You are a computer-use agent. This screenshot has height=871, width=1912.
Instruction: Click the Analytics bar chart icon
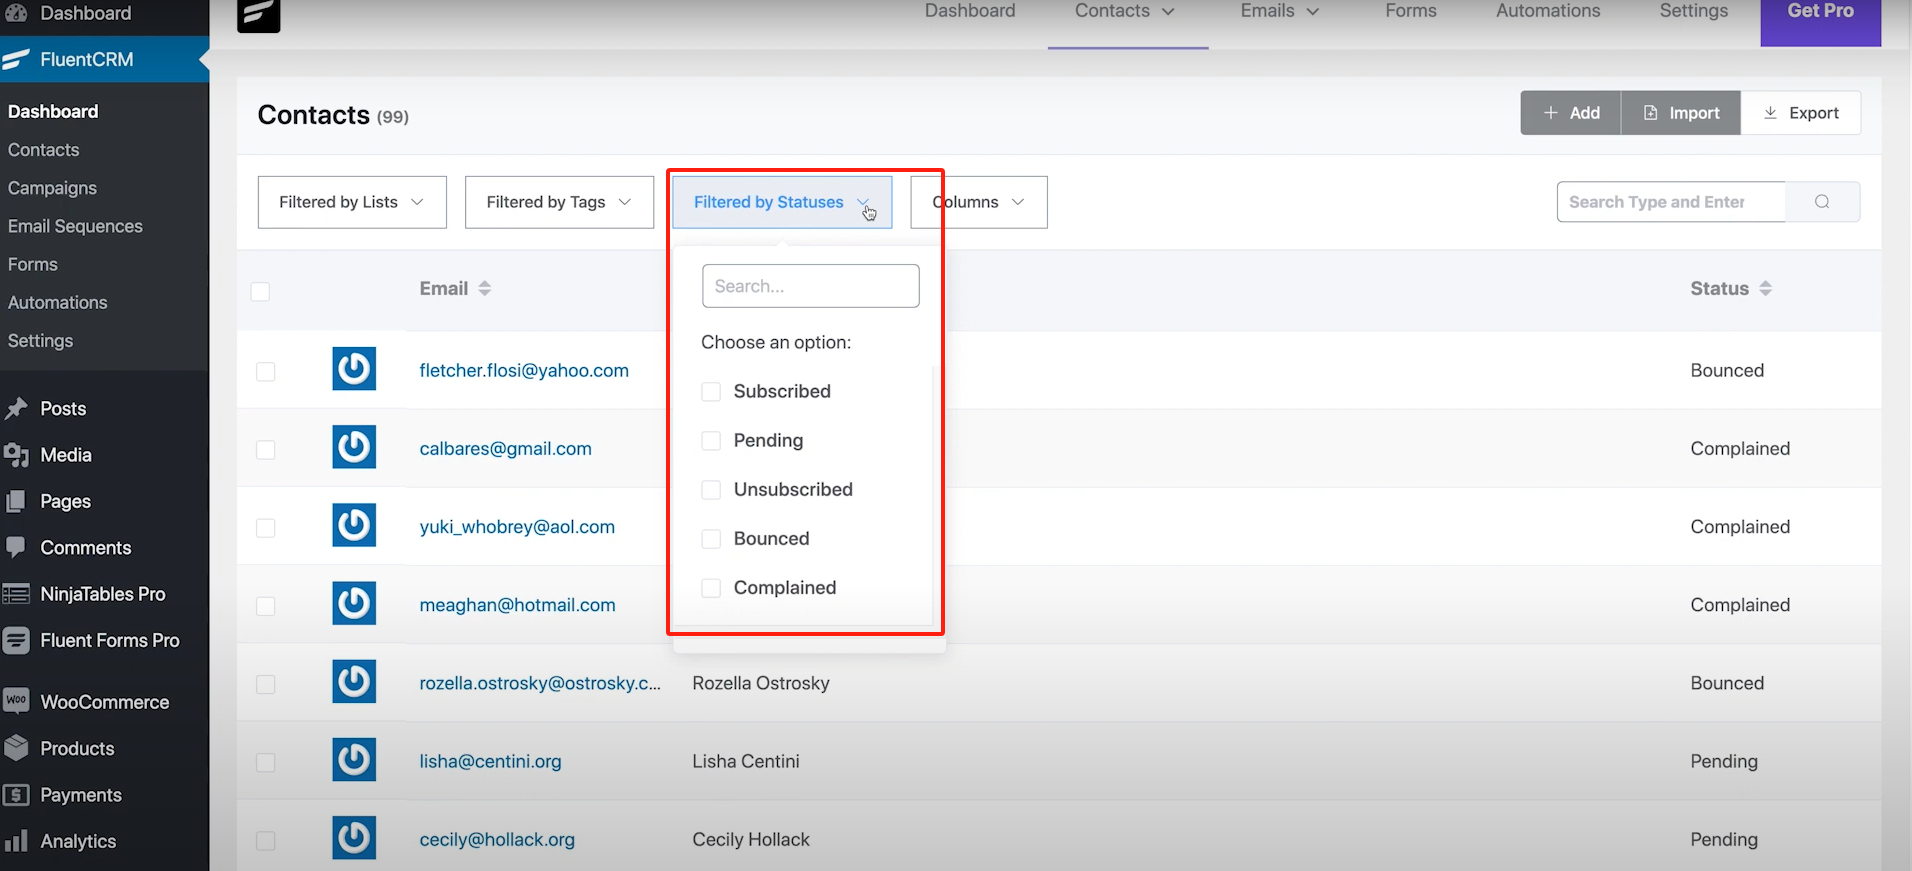tap(16, 841)
